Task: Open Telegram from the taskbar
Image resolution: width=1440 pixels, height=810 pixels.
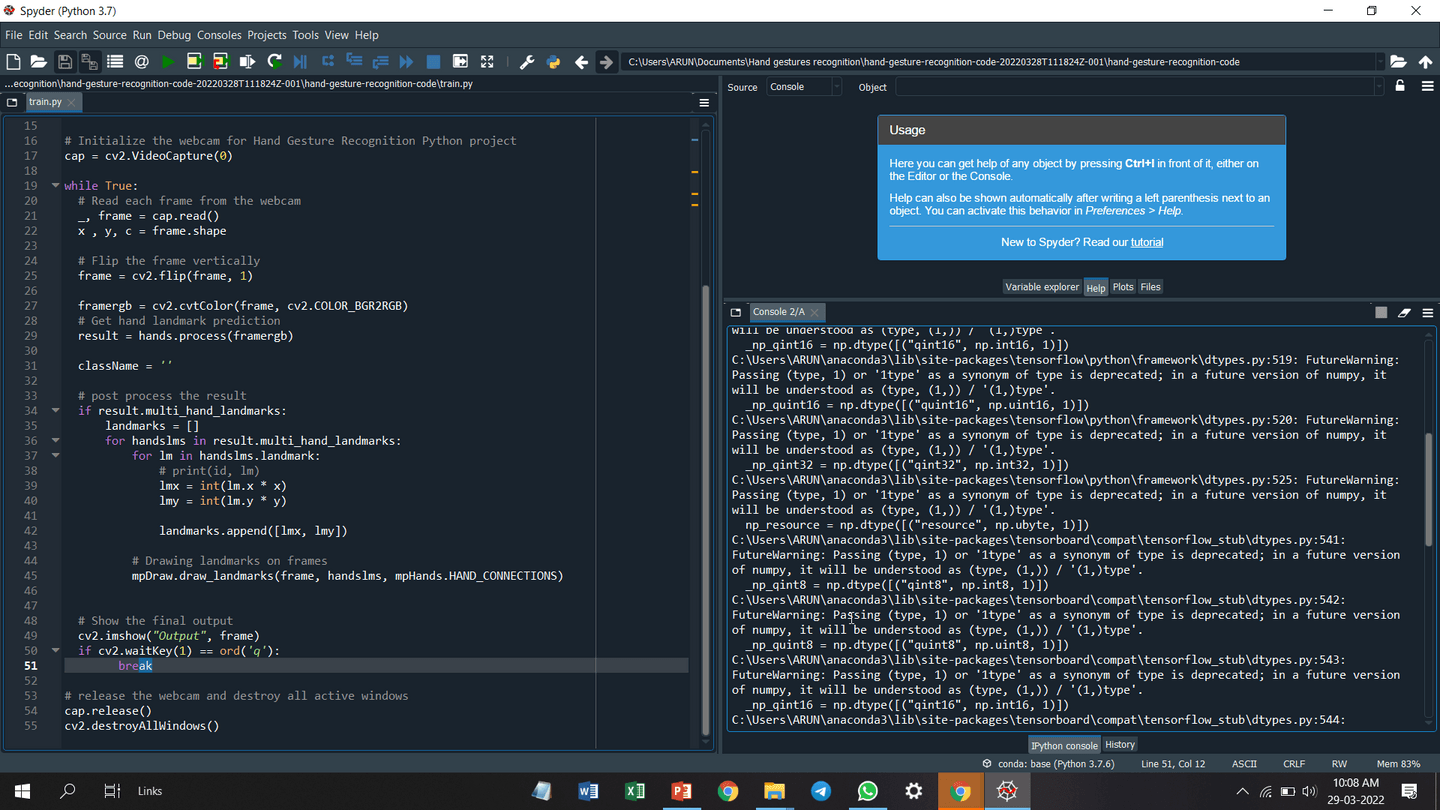Action: [x=821, y=791]
